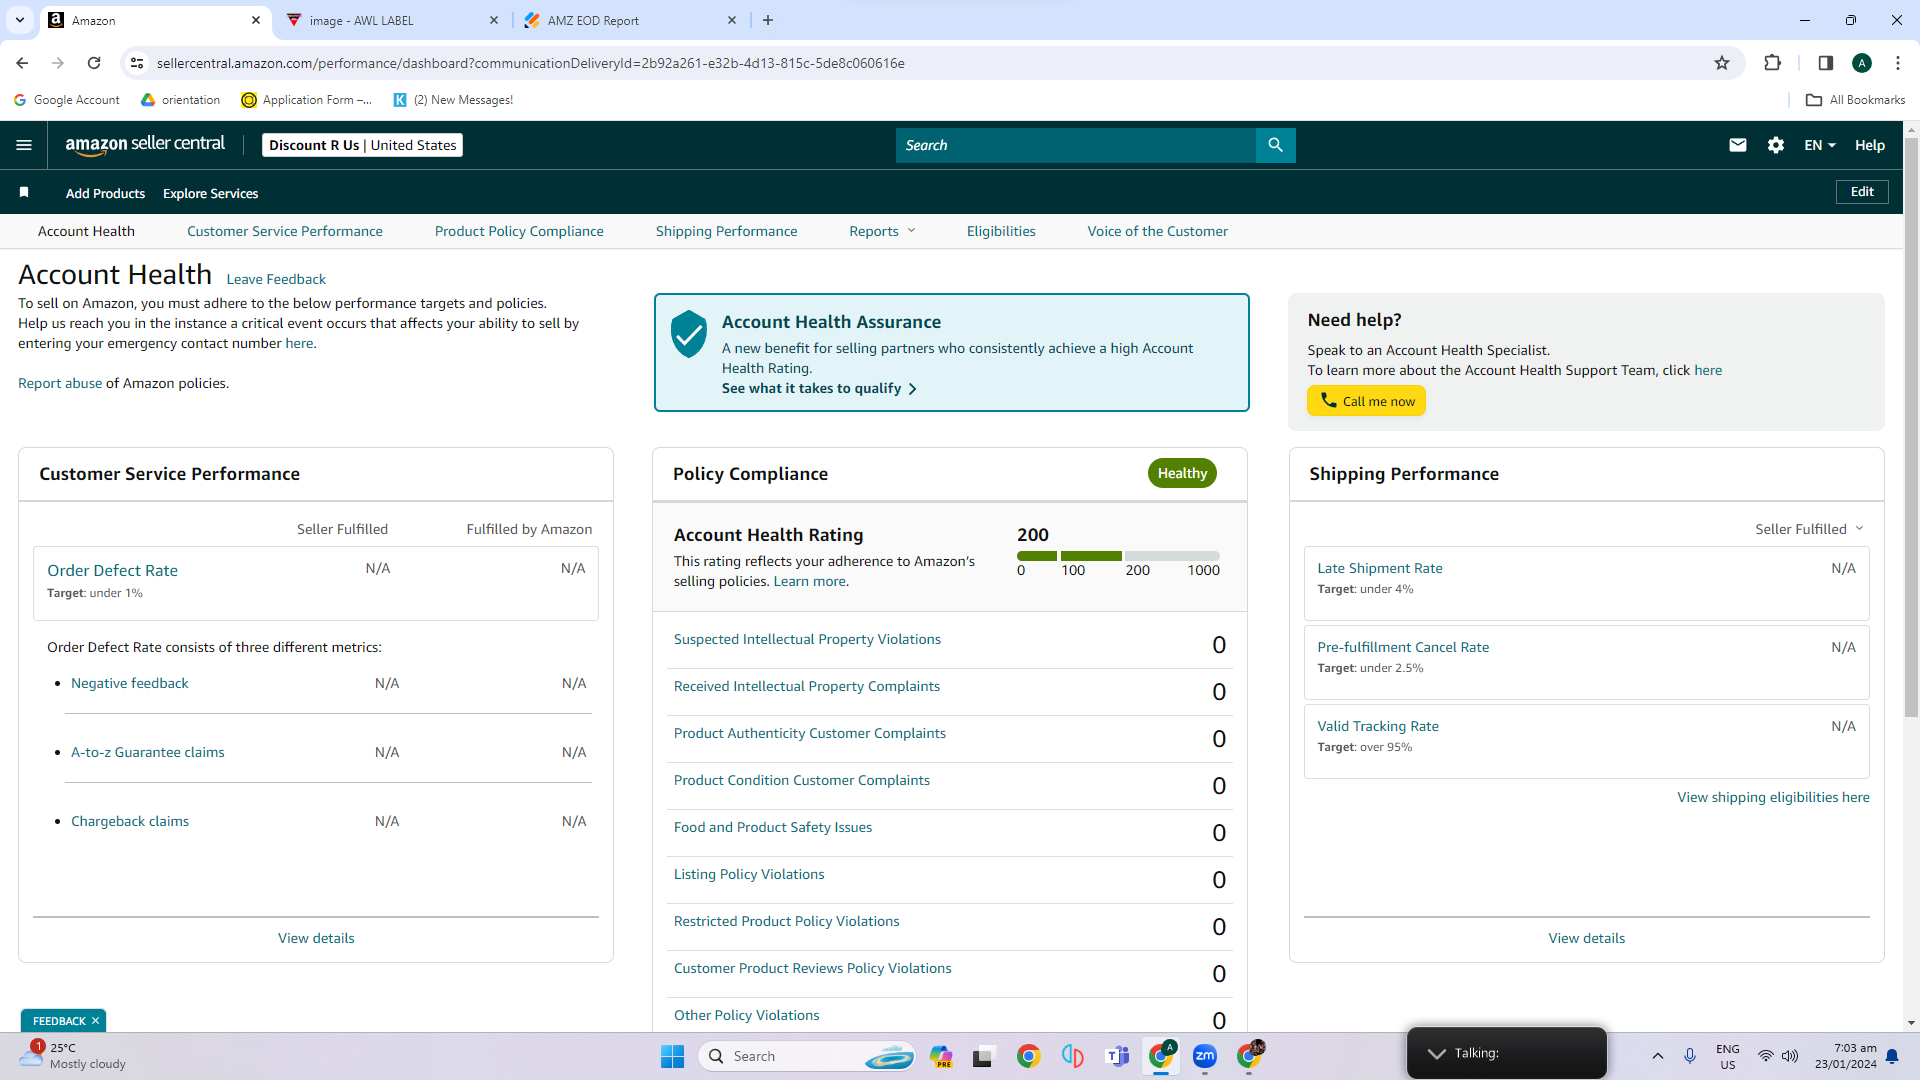Image resolution: width=1920 pixels, height=1080 pixels.
Task: Click the Leave Feedback link
Action: (x=276, y=279)
